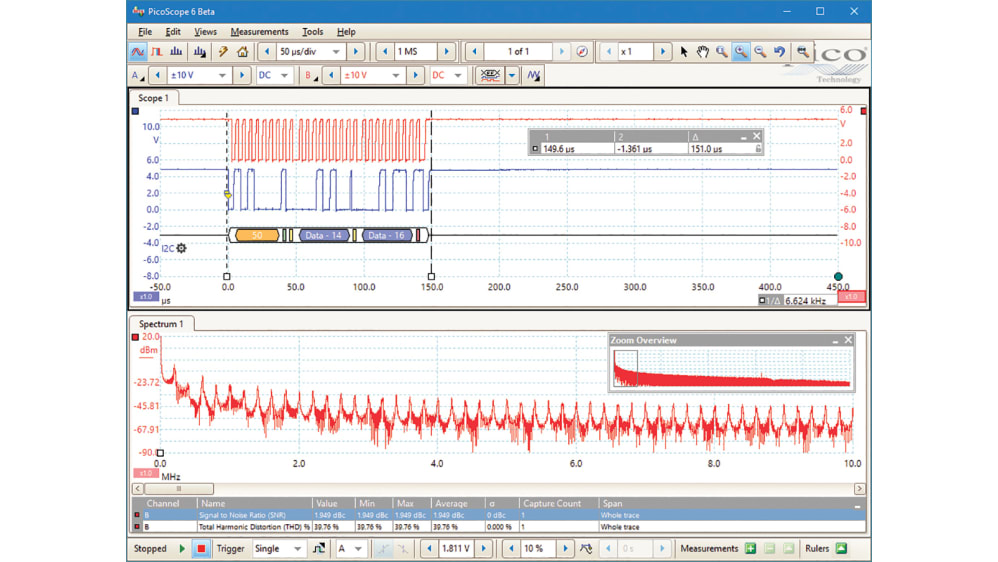Switch to Spectrum Mode icon

tap(176, 52)
